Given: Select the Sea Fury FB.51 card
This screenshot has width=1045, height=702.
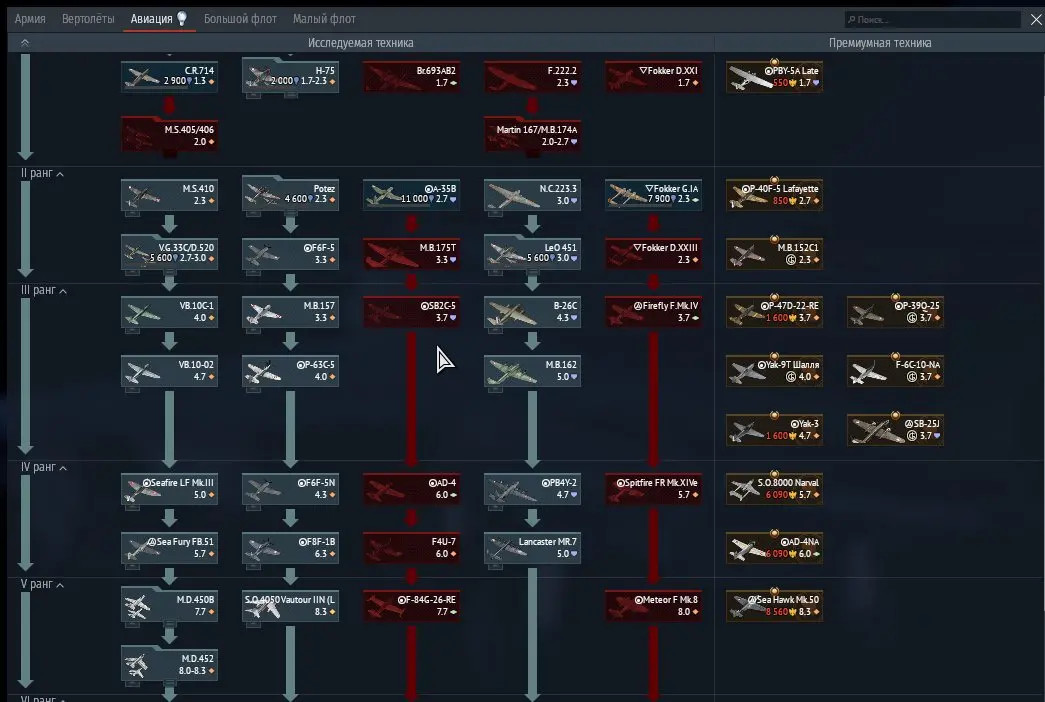Looking at the screenshot, I should pyautogui.click(x=169, y=547).
